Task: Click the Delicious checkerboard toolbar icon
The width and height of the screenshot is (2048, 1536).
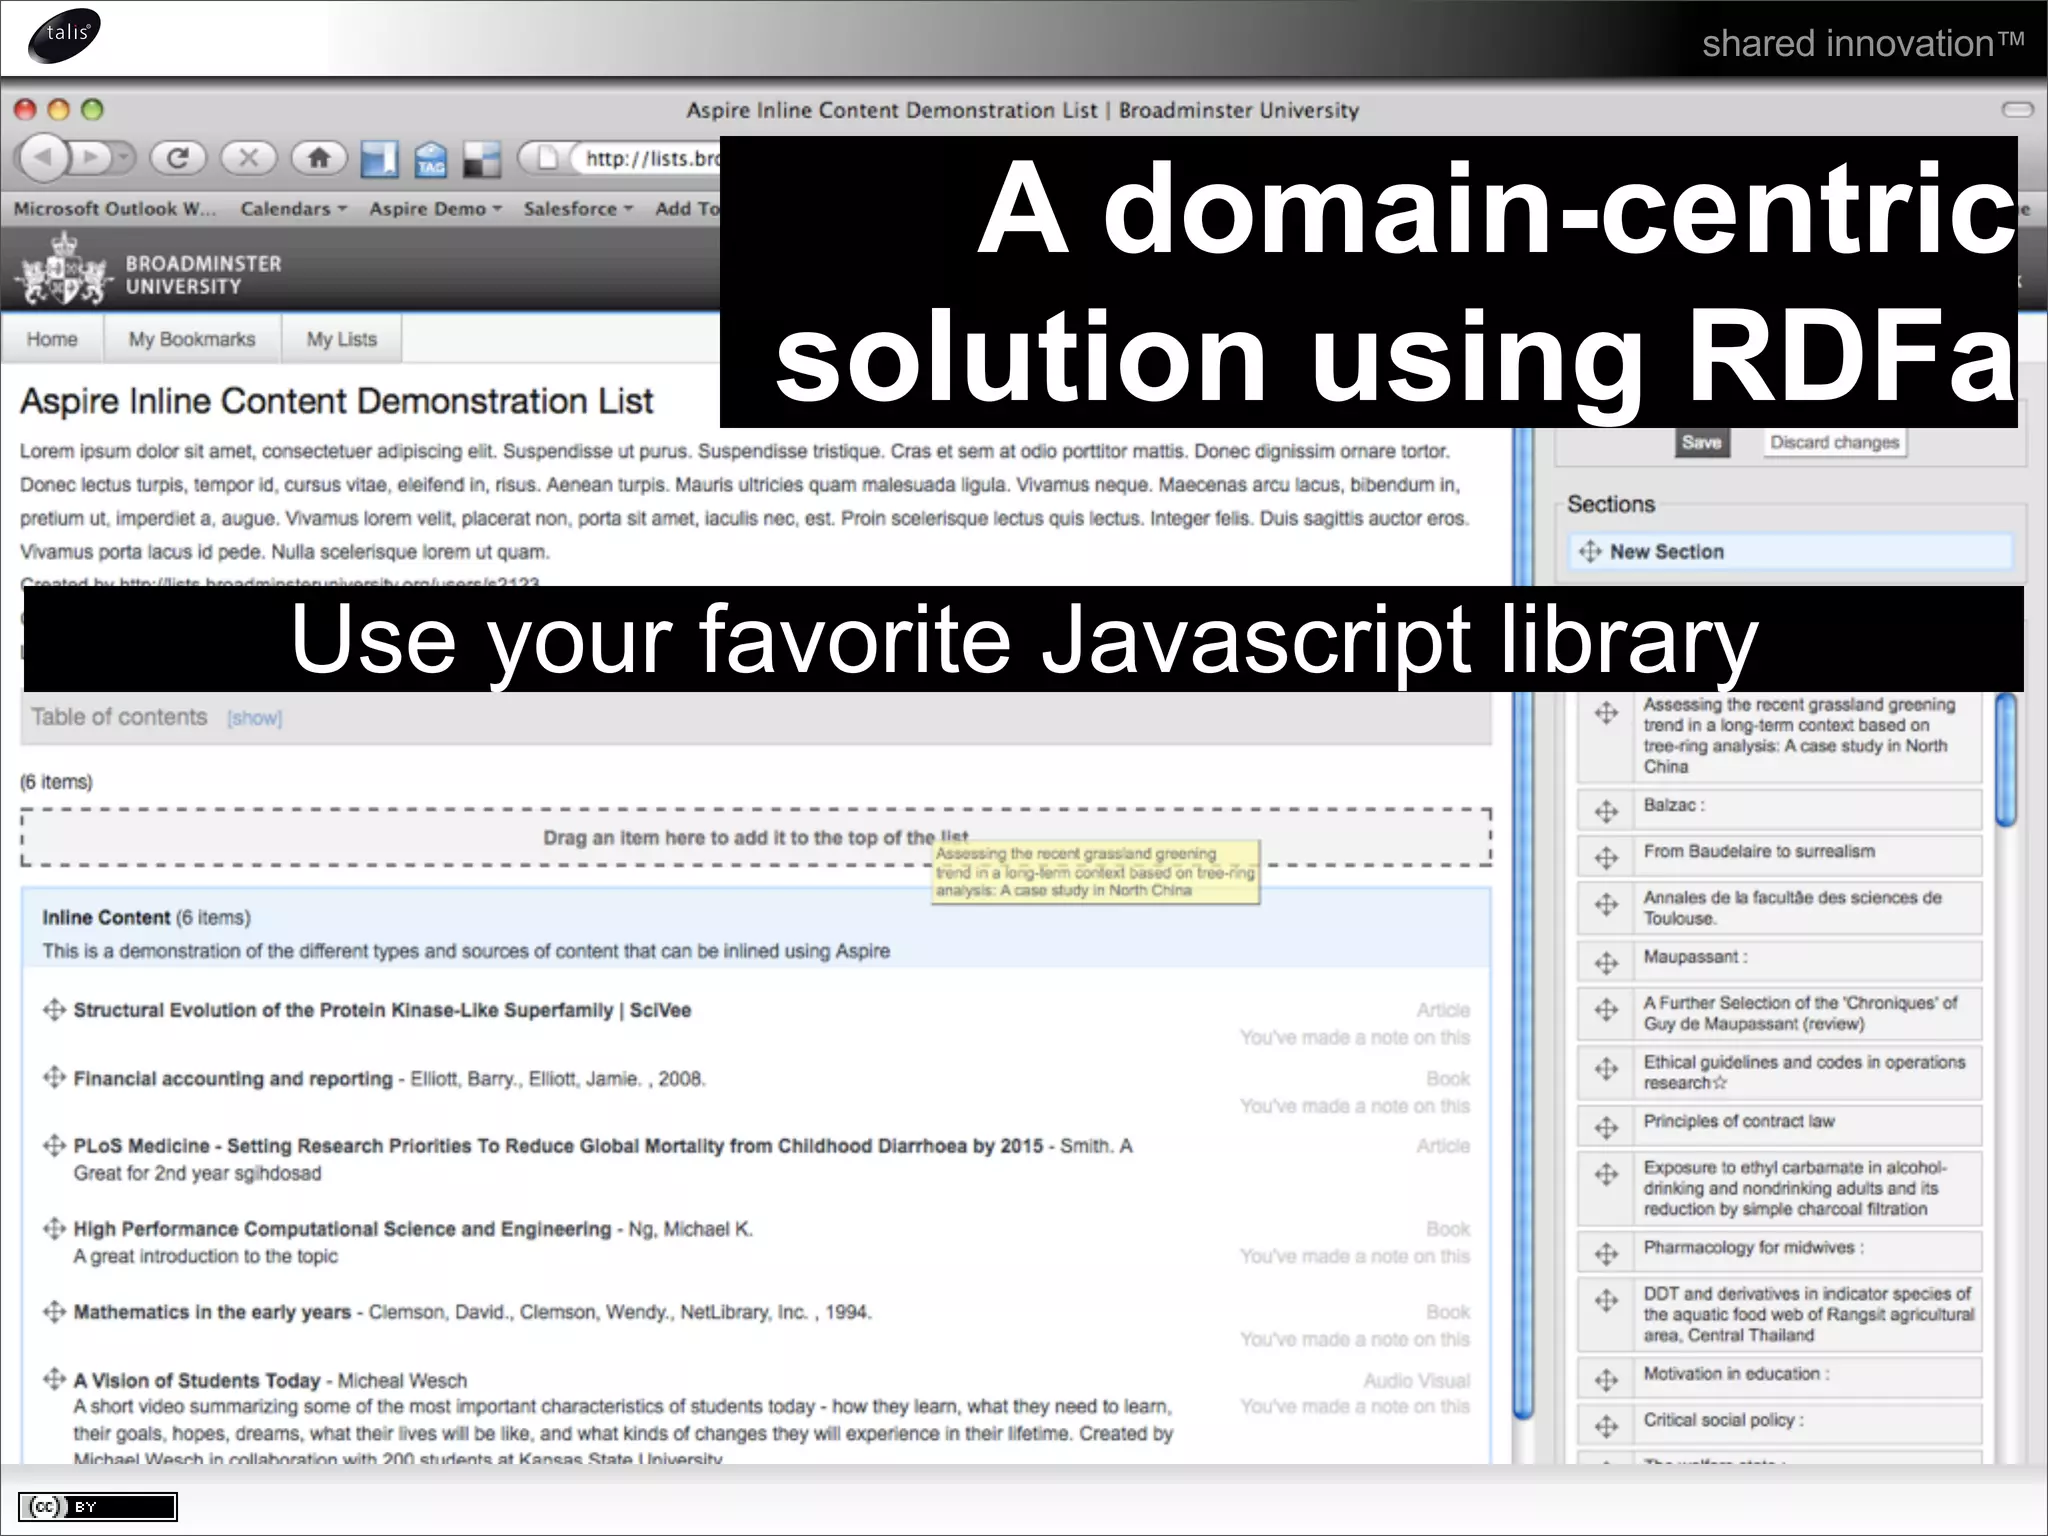Action: (482, 159)
